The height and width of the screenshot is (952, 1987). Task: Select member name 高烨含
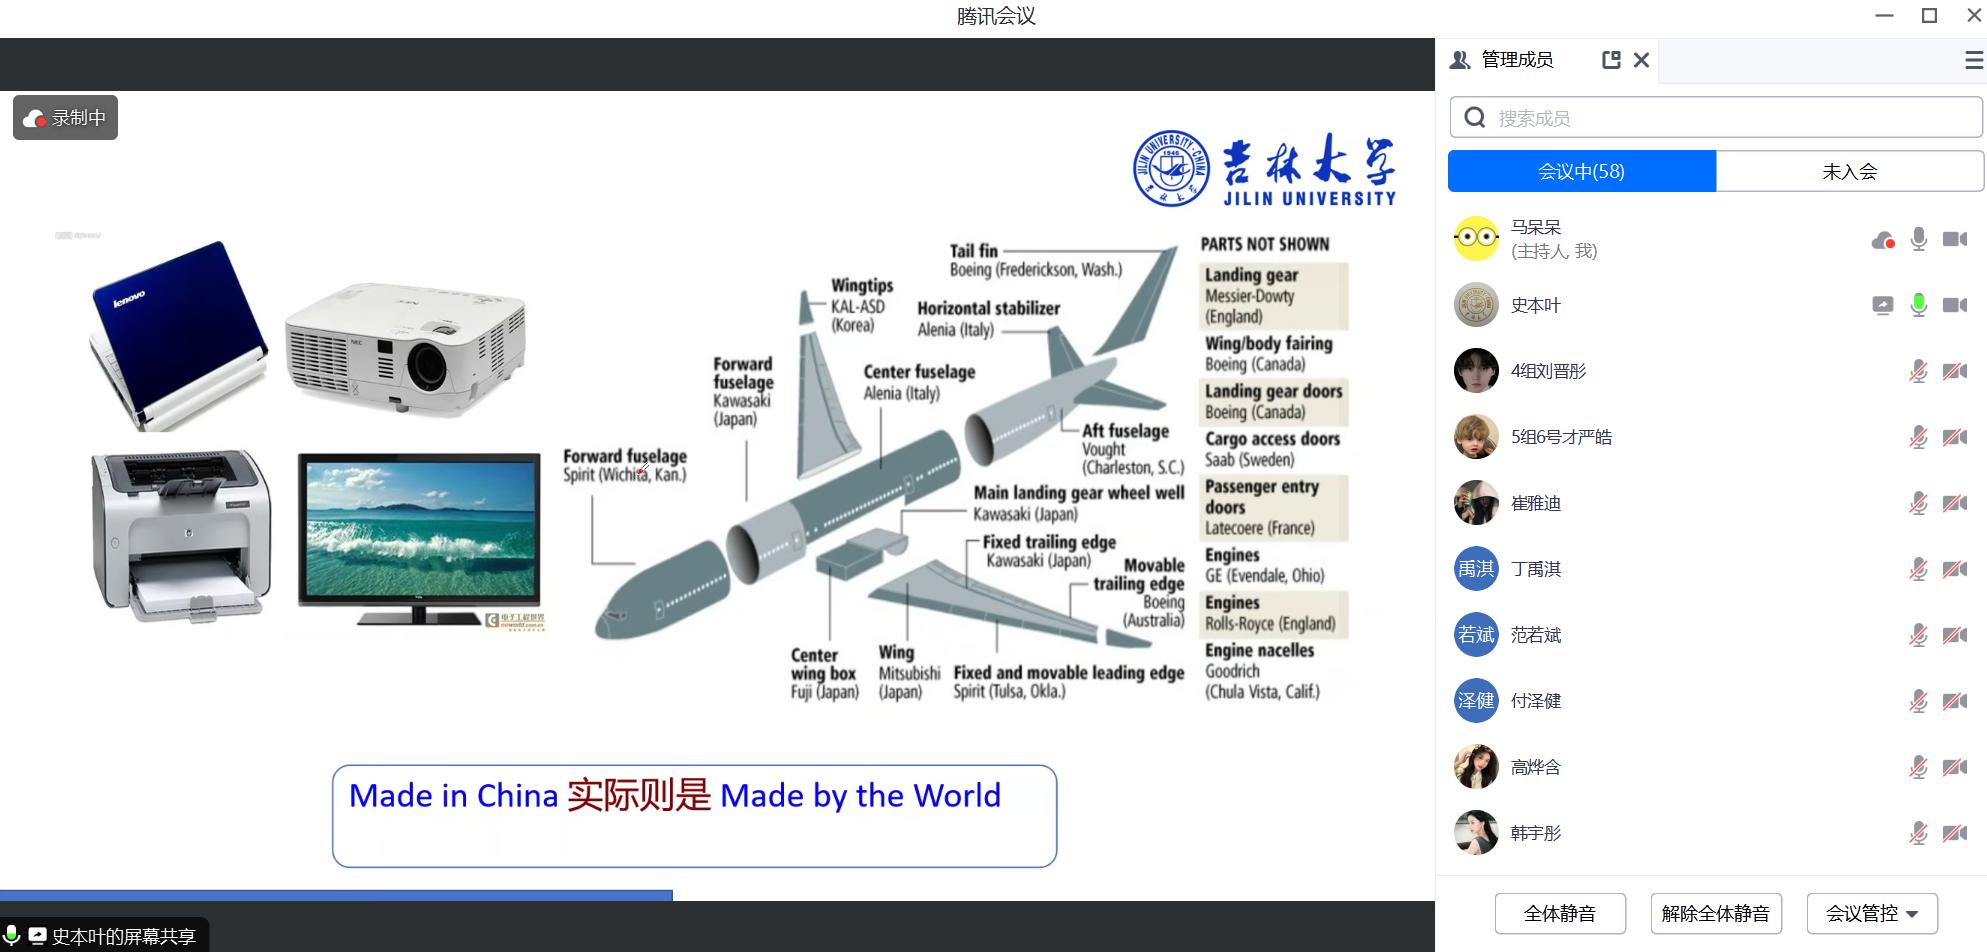[1536, 767]
